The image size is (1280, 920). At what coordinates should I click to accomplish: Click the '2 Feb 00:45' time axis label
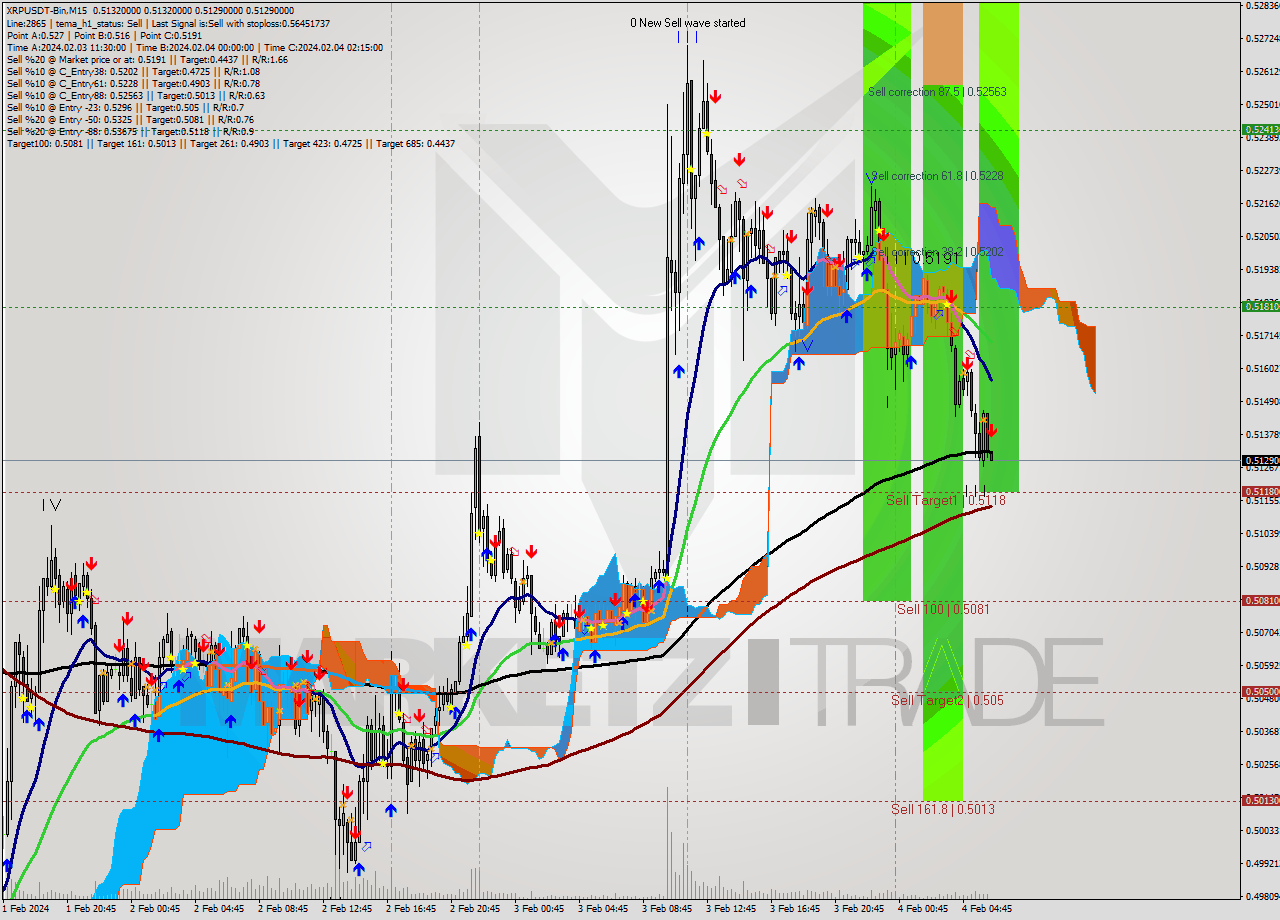154,909
